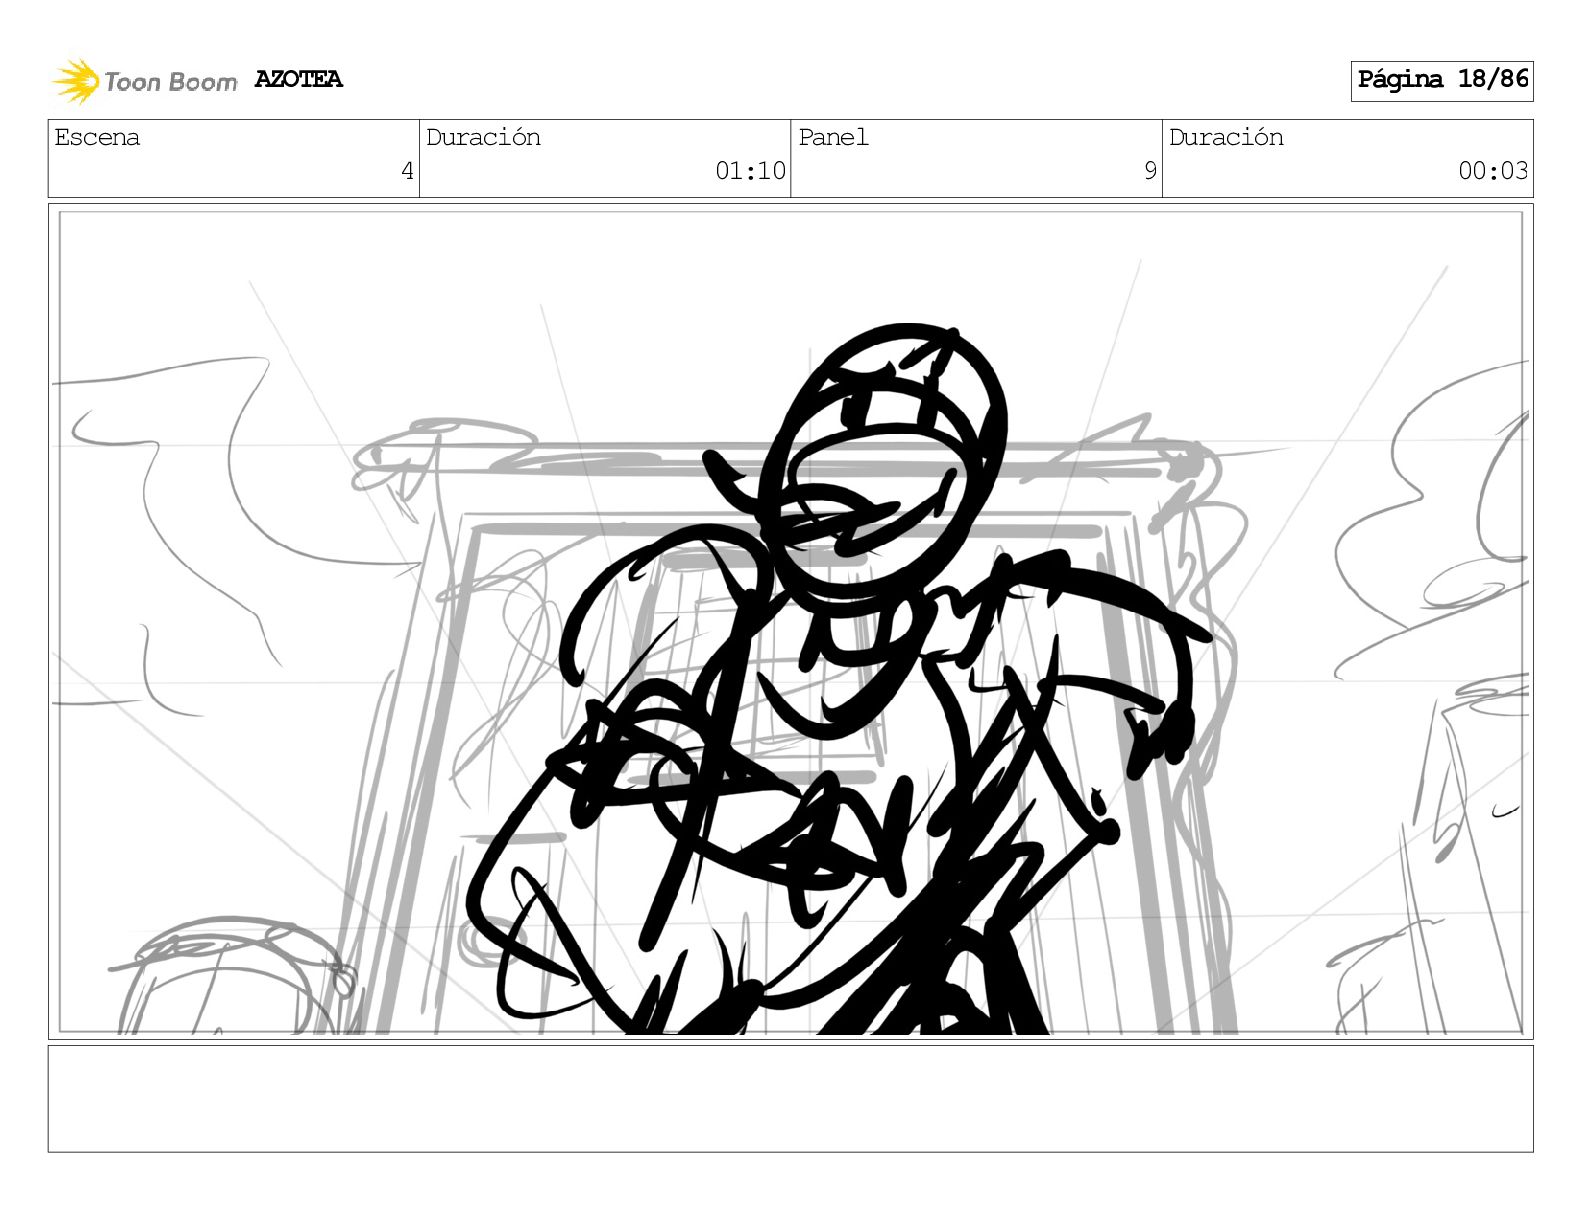Click the Página 18/86 page indicator
This screenshot has height=1224, width=1584.
tap(1441, 80)
